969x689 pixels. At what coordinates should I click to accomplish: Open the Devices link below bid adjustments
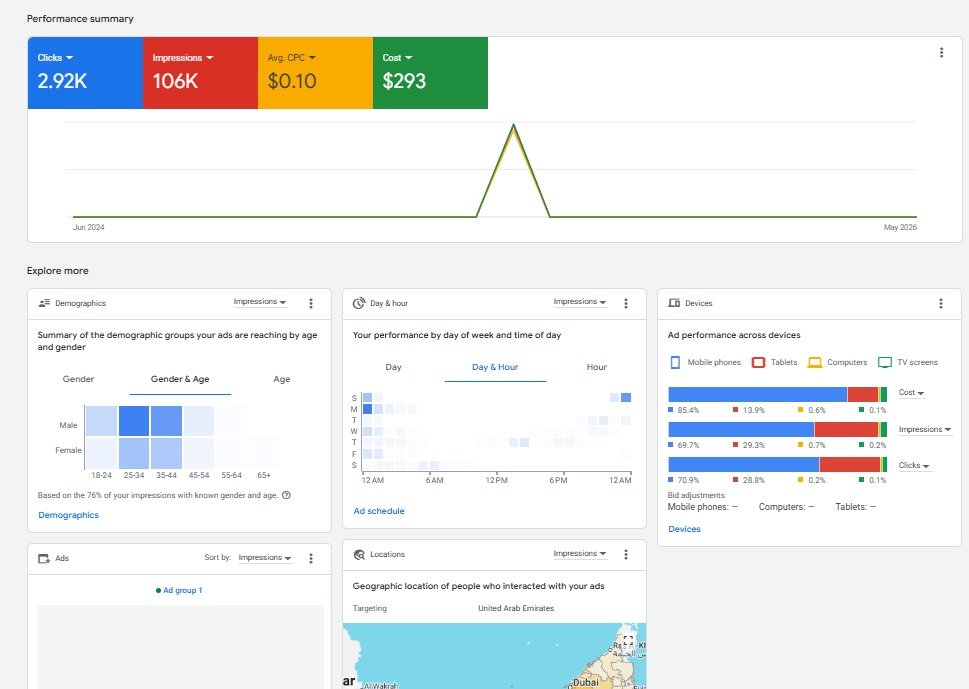click(684, 529)
